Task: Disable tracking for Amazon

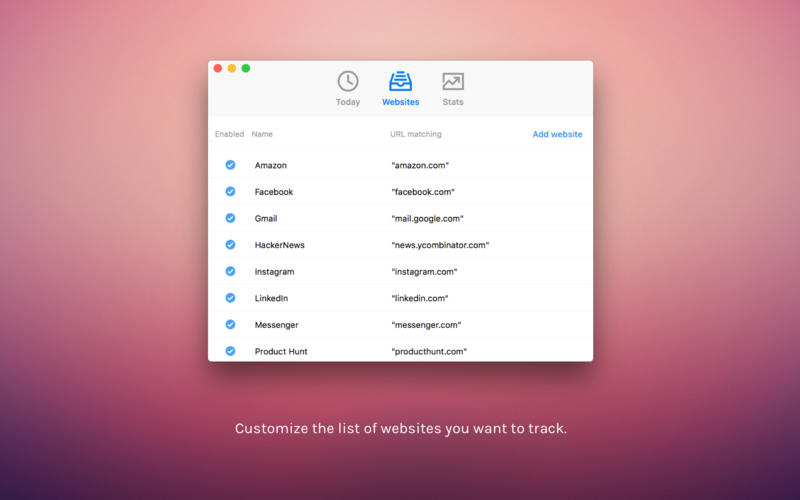Action: 231,165
